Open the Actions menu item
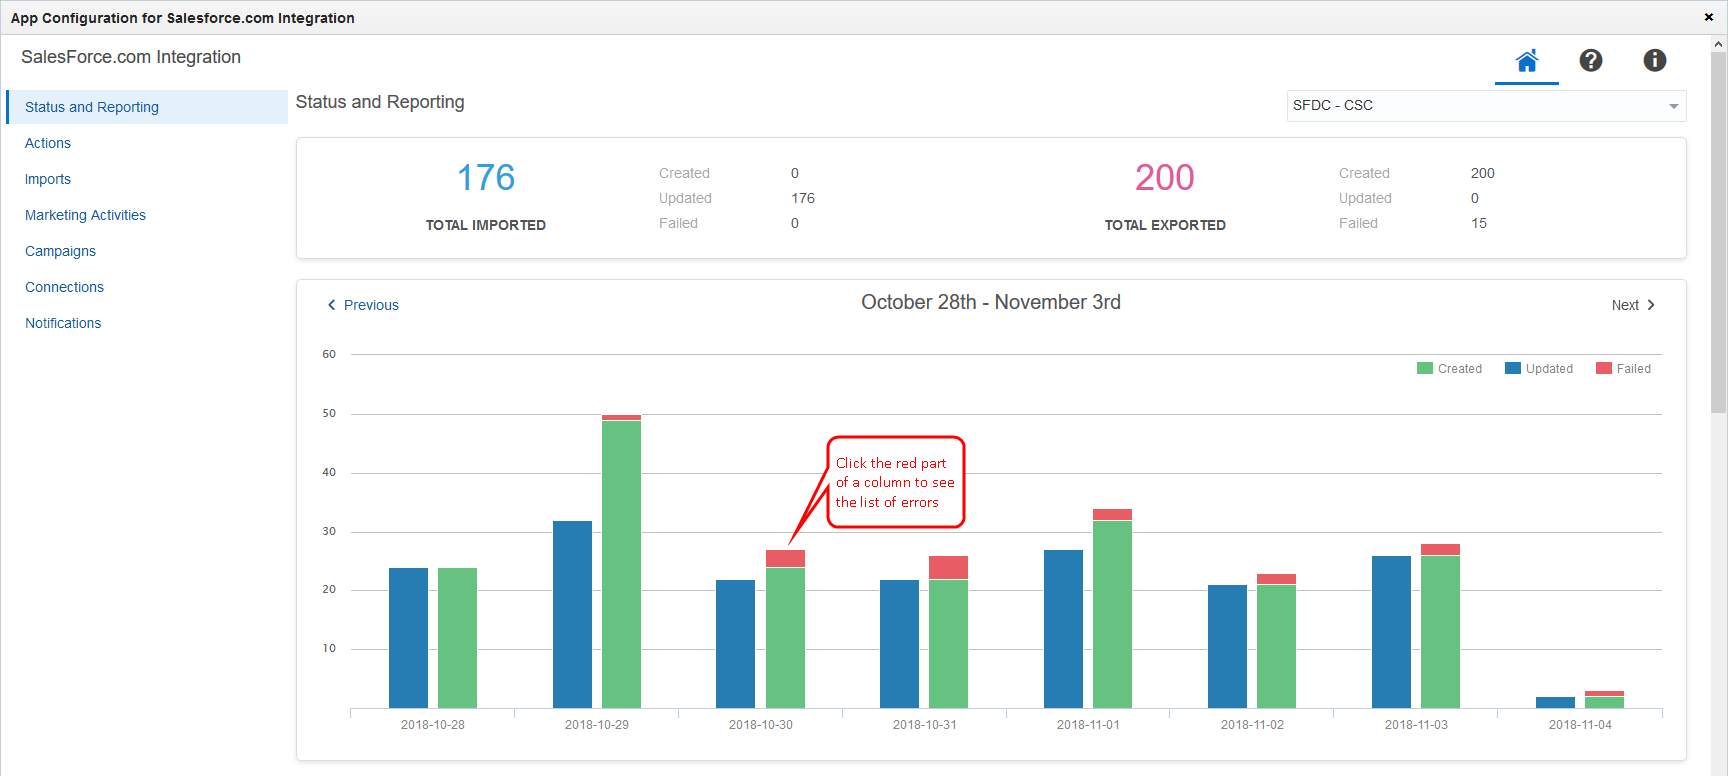The height and width of the screenshot is (776, 1728). click(48, 143)
